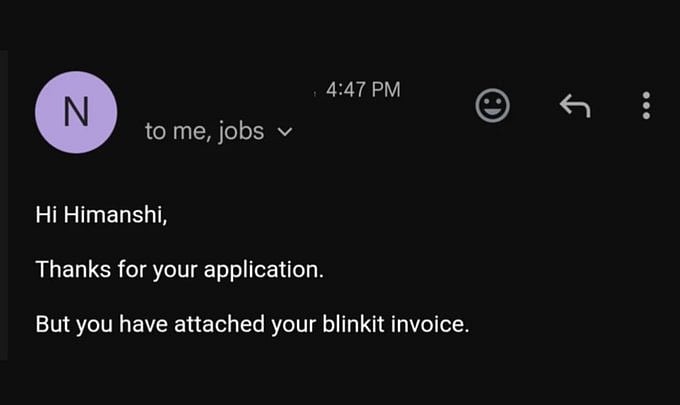
Task: Click the "Thanks for your application." line
Action: (179, 269)
